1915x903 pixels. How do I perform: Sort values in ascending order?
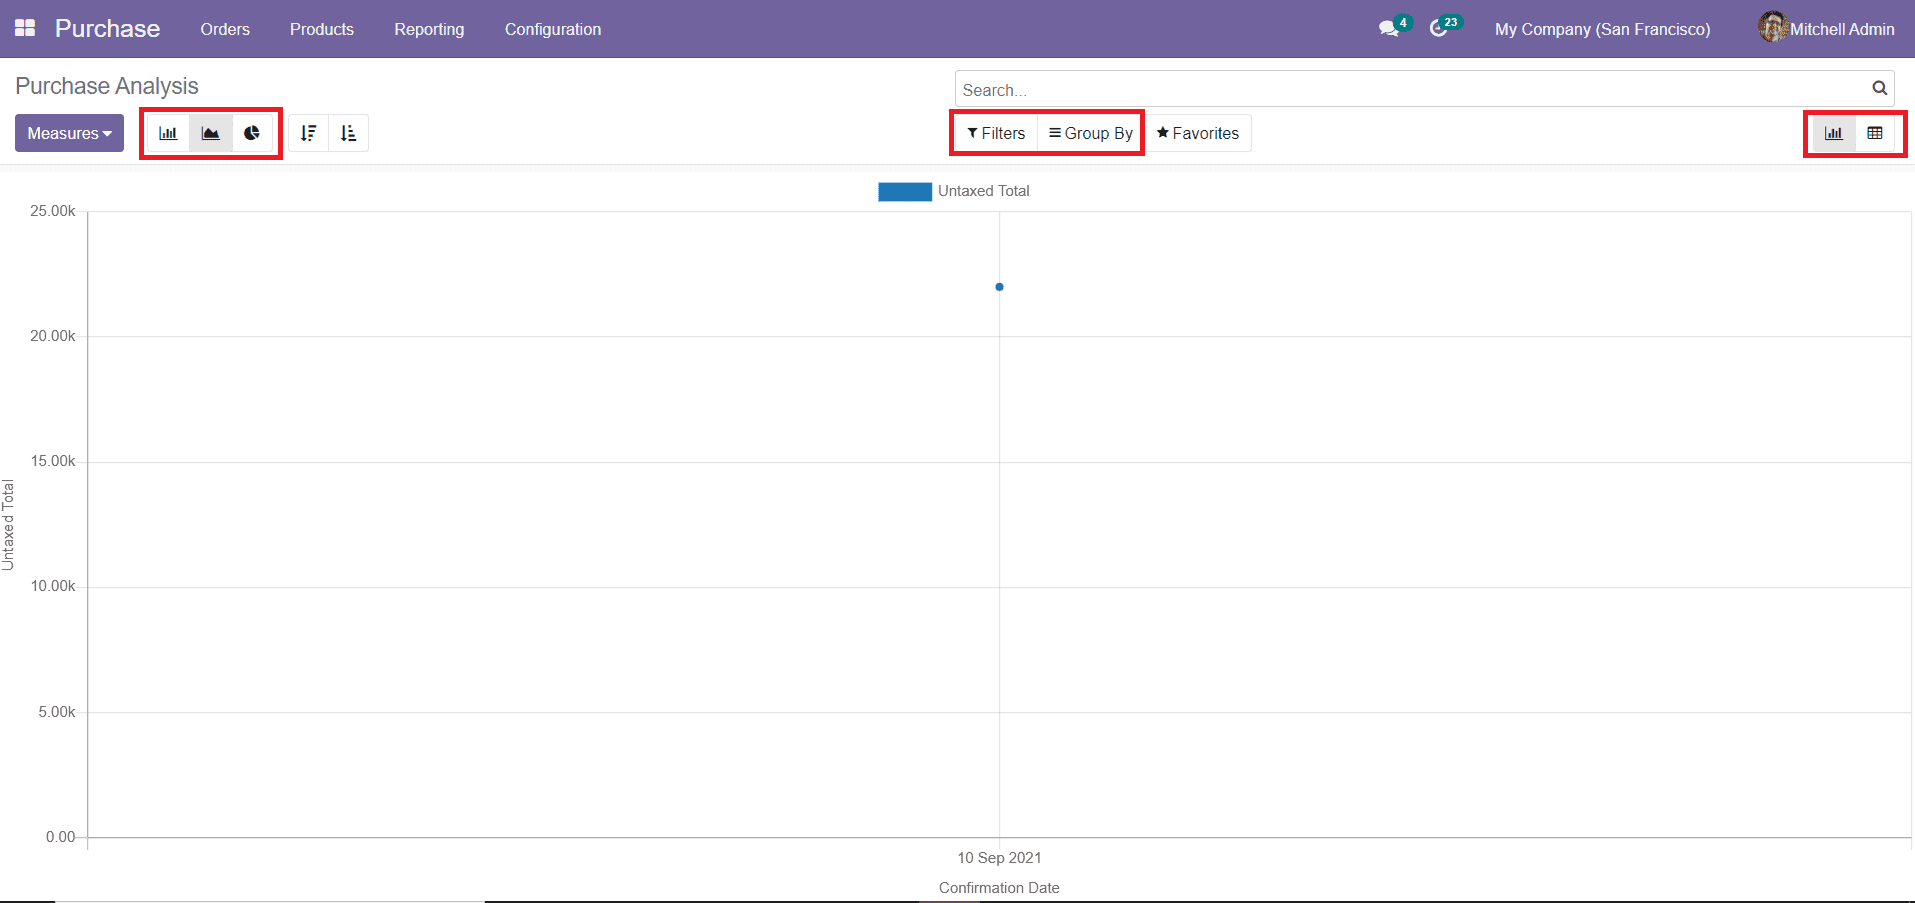pyautogui.click(x=348, y=132)
